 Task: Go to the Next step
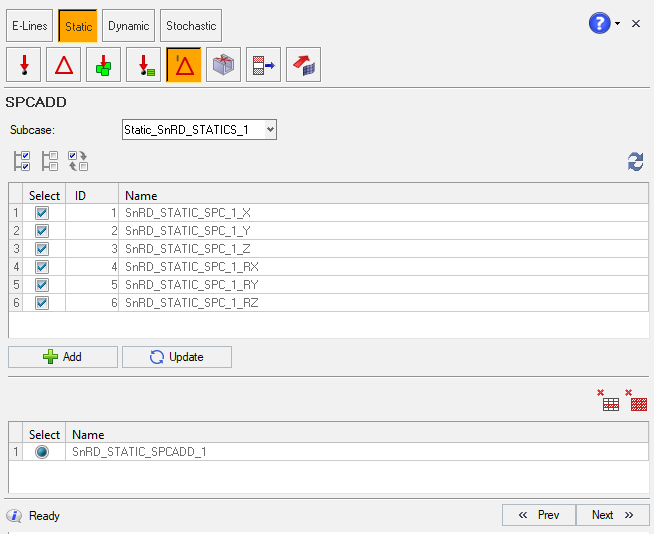click(x=612, y=515)
